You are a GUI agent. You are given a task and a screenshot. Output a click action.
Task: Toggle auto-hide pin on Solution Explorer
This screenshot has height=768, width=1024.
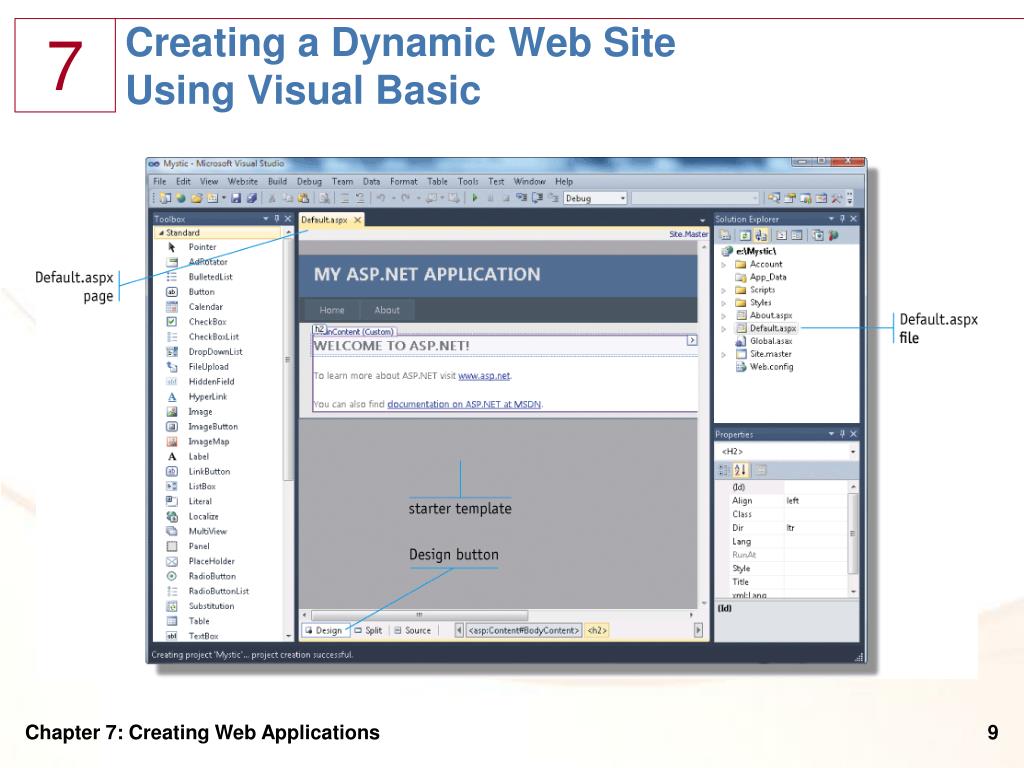tap(842, 219)
